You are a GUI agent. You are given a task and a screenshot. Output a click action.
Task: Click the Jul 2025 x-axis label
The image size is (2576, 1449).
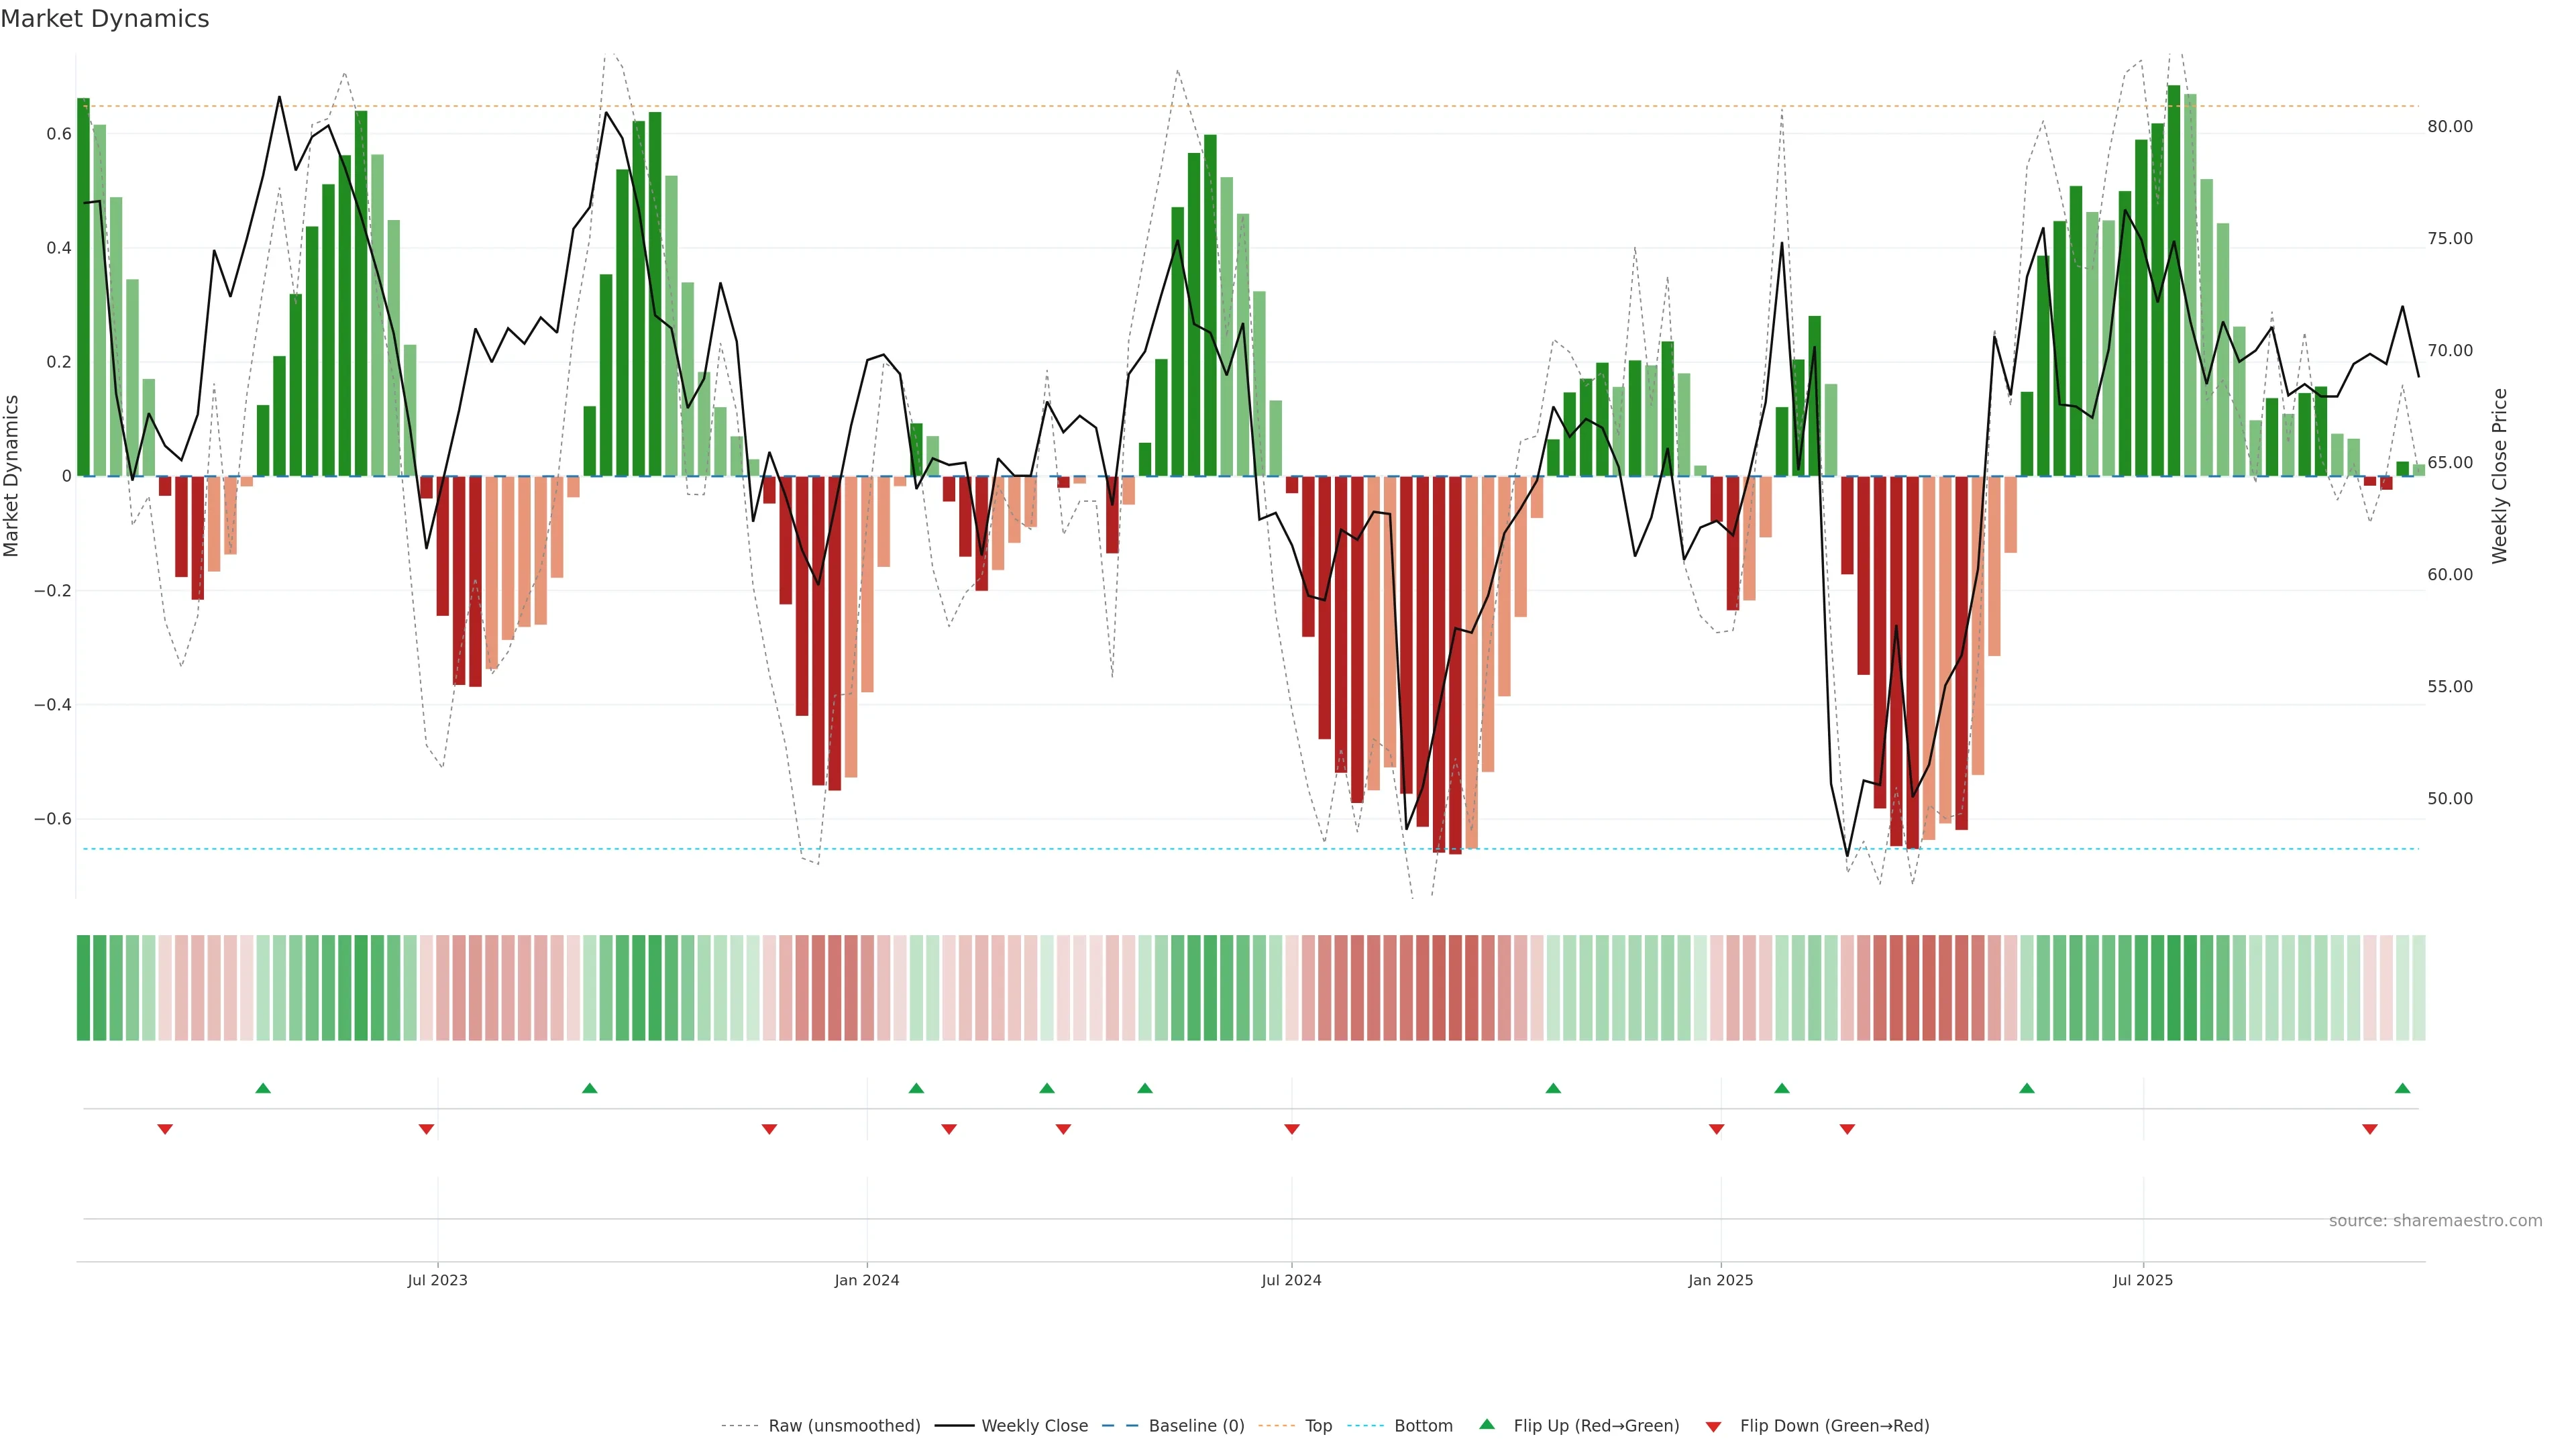pyautogui.click(x=2142, y=1280)
